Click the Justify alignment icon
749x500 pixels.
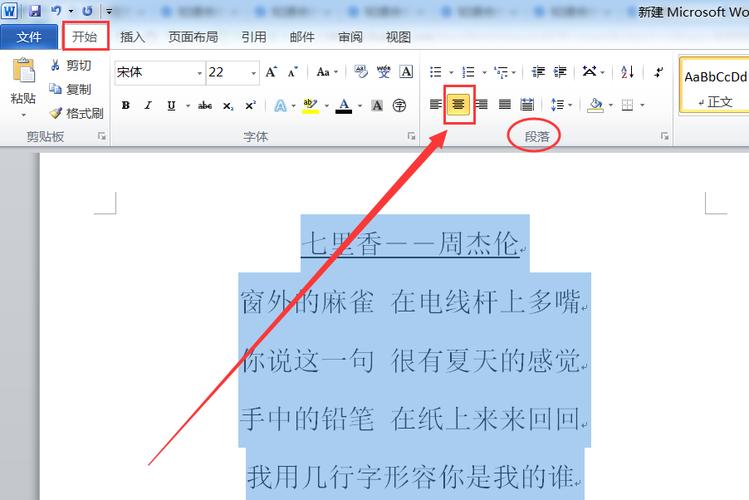click(x=505, y=104)
